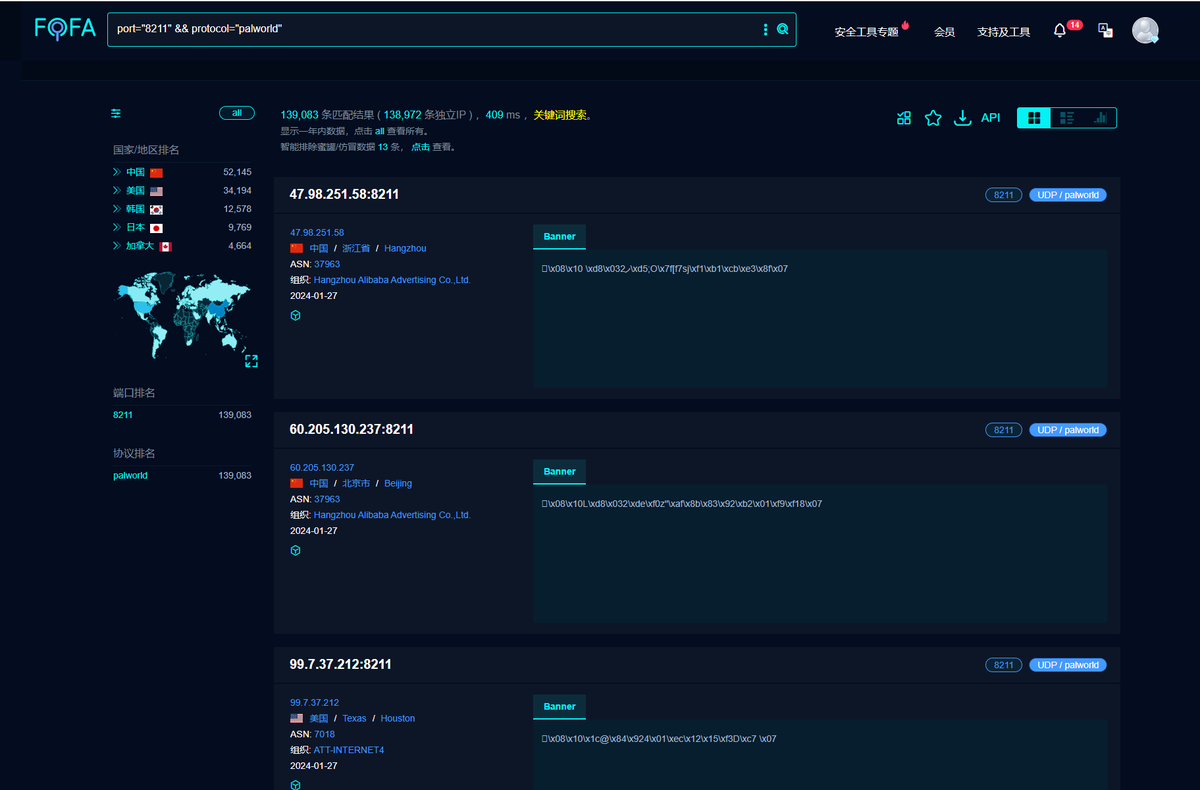Click the Hangzhou Alibaba organization link under 47.98.251.58
Screen dimensions: 1200x790
[x=392, y=280]
